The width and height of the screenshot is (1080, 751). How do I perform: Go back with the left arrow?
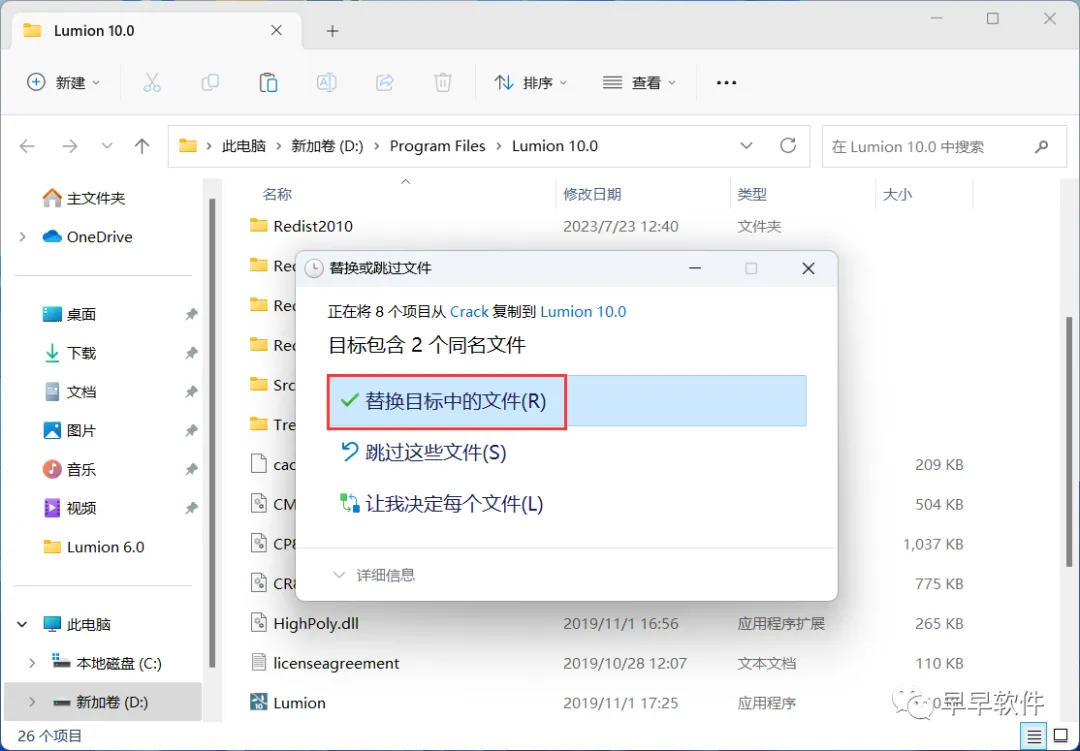click(x=27, y=146)
